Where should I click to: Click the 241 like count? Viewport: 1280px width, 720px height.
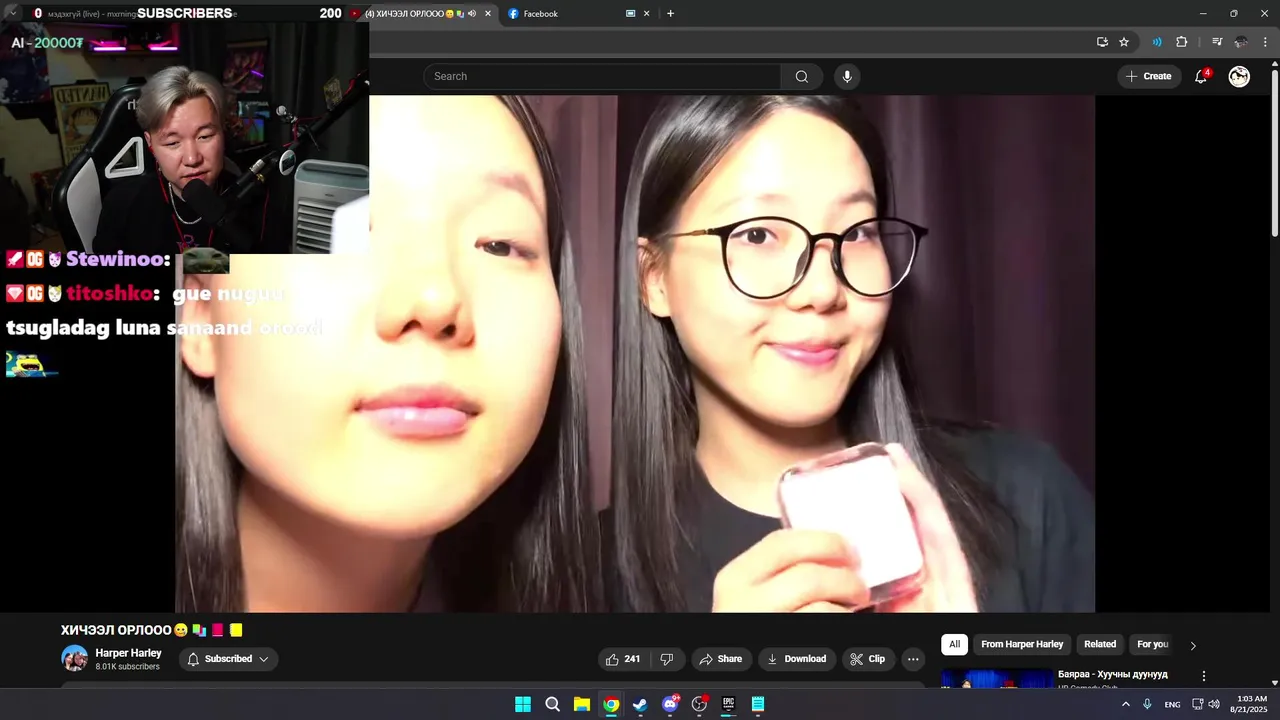632,659
